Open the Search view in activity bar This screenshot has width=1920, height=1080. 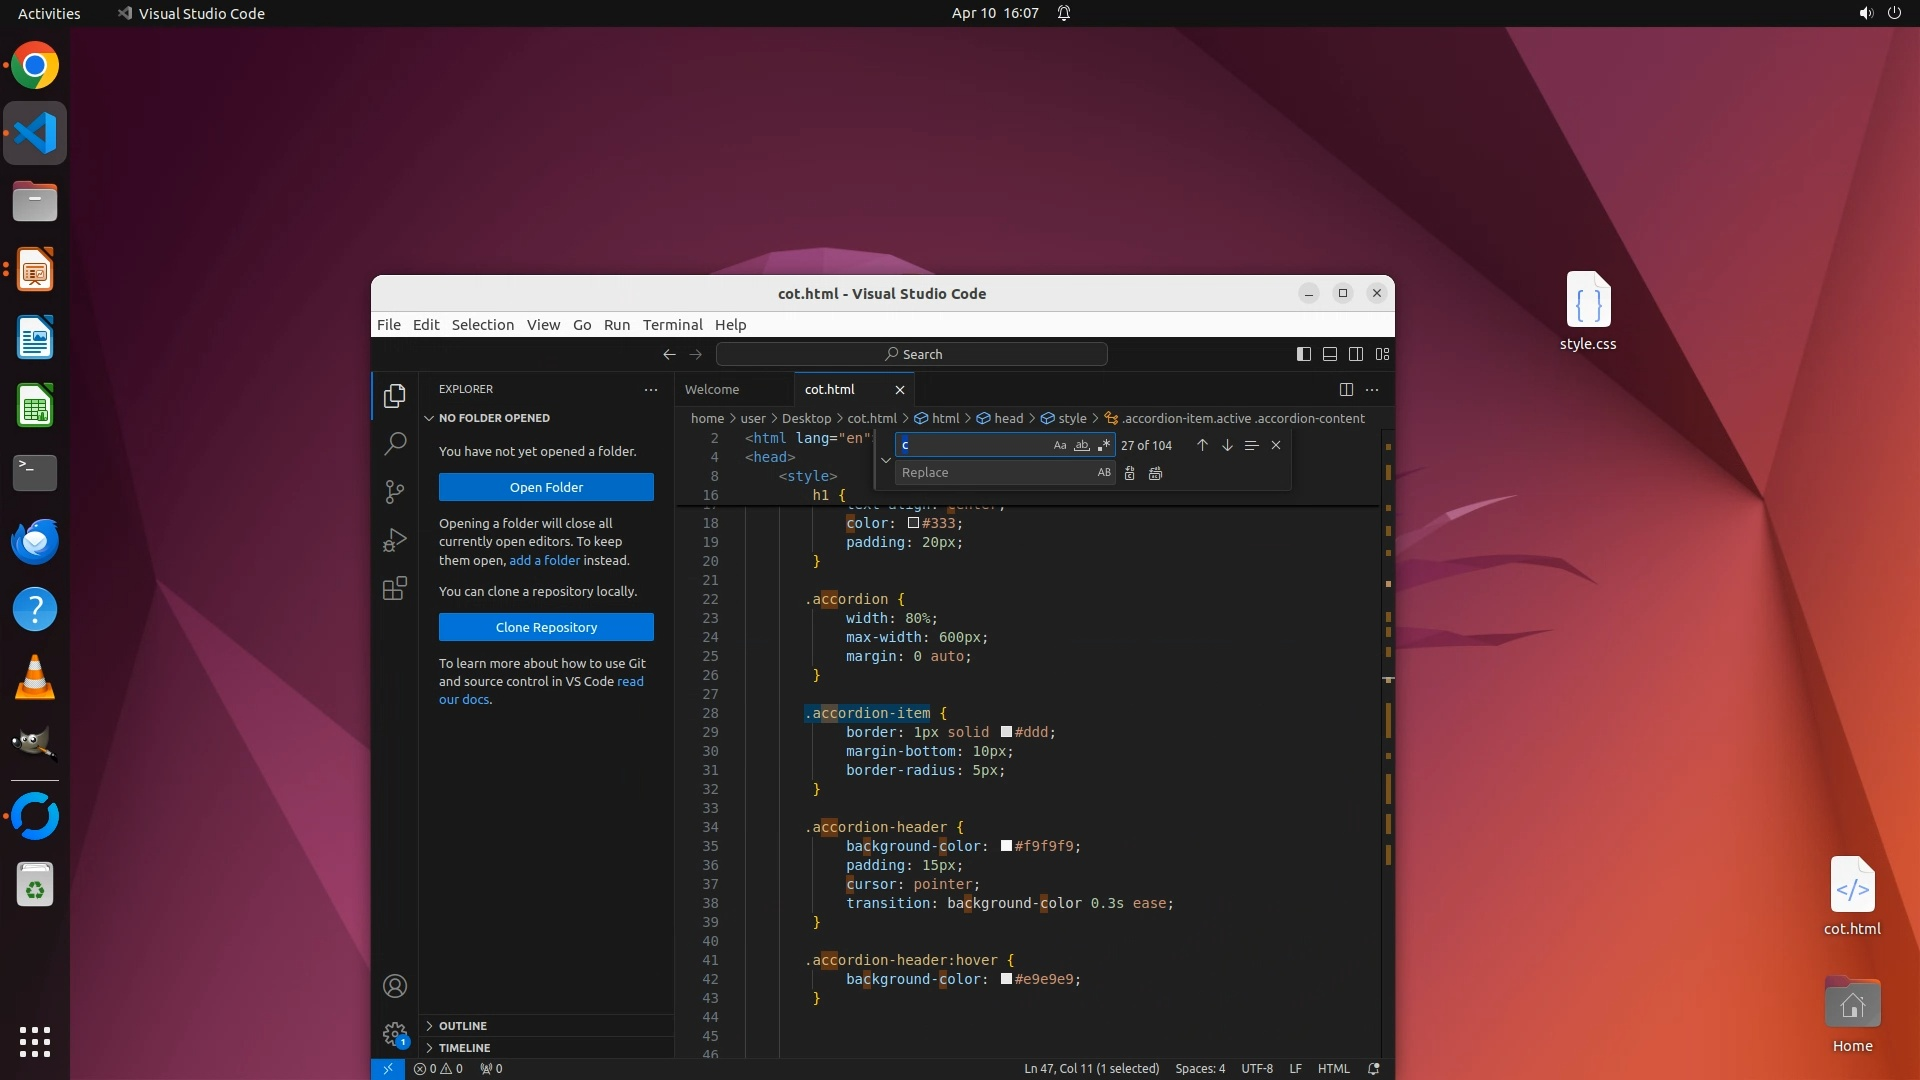tap(395, 443)
